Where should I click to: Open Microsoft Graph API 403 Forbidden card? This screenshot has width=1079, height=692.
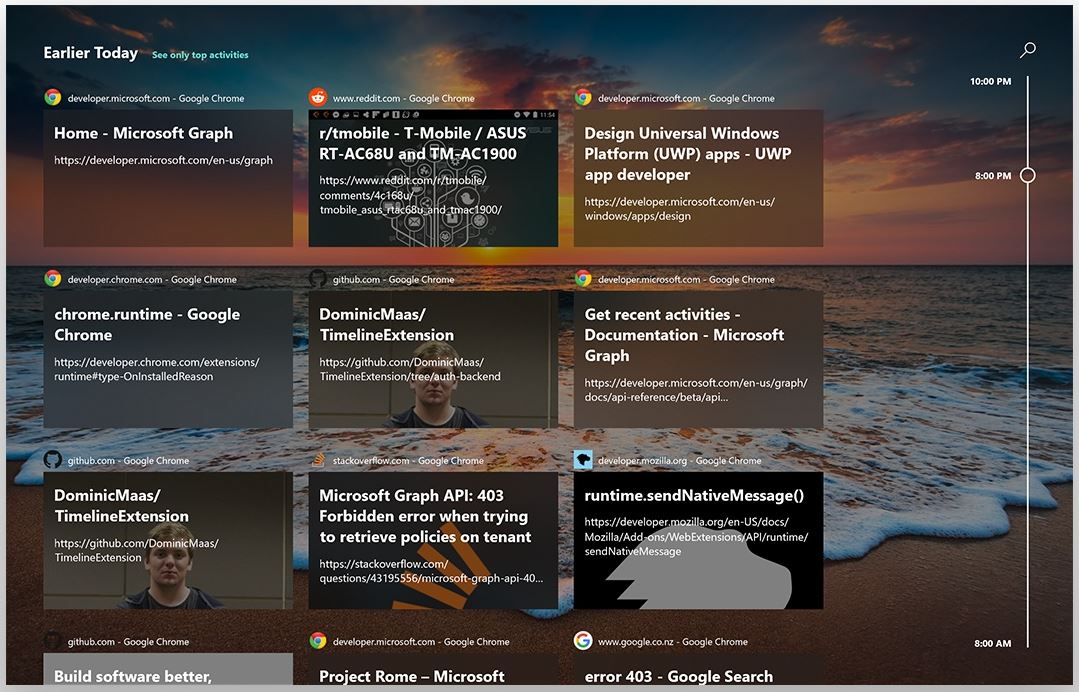[x=433, y=540]
